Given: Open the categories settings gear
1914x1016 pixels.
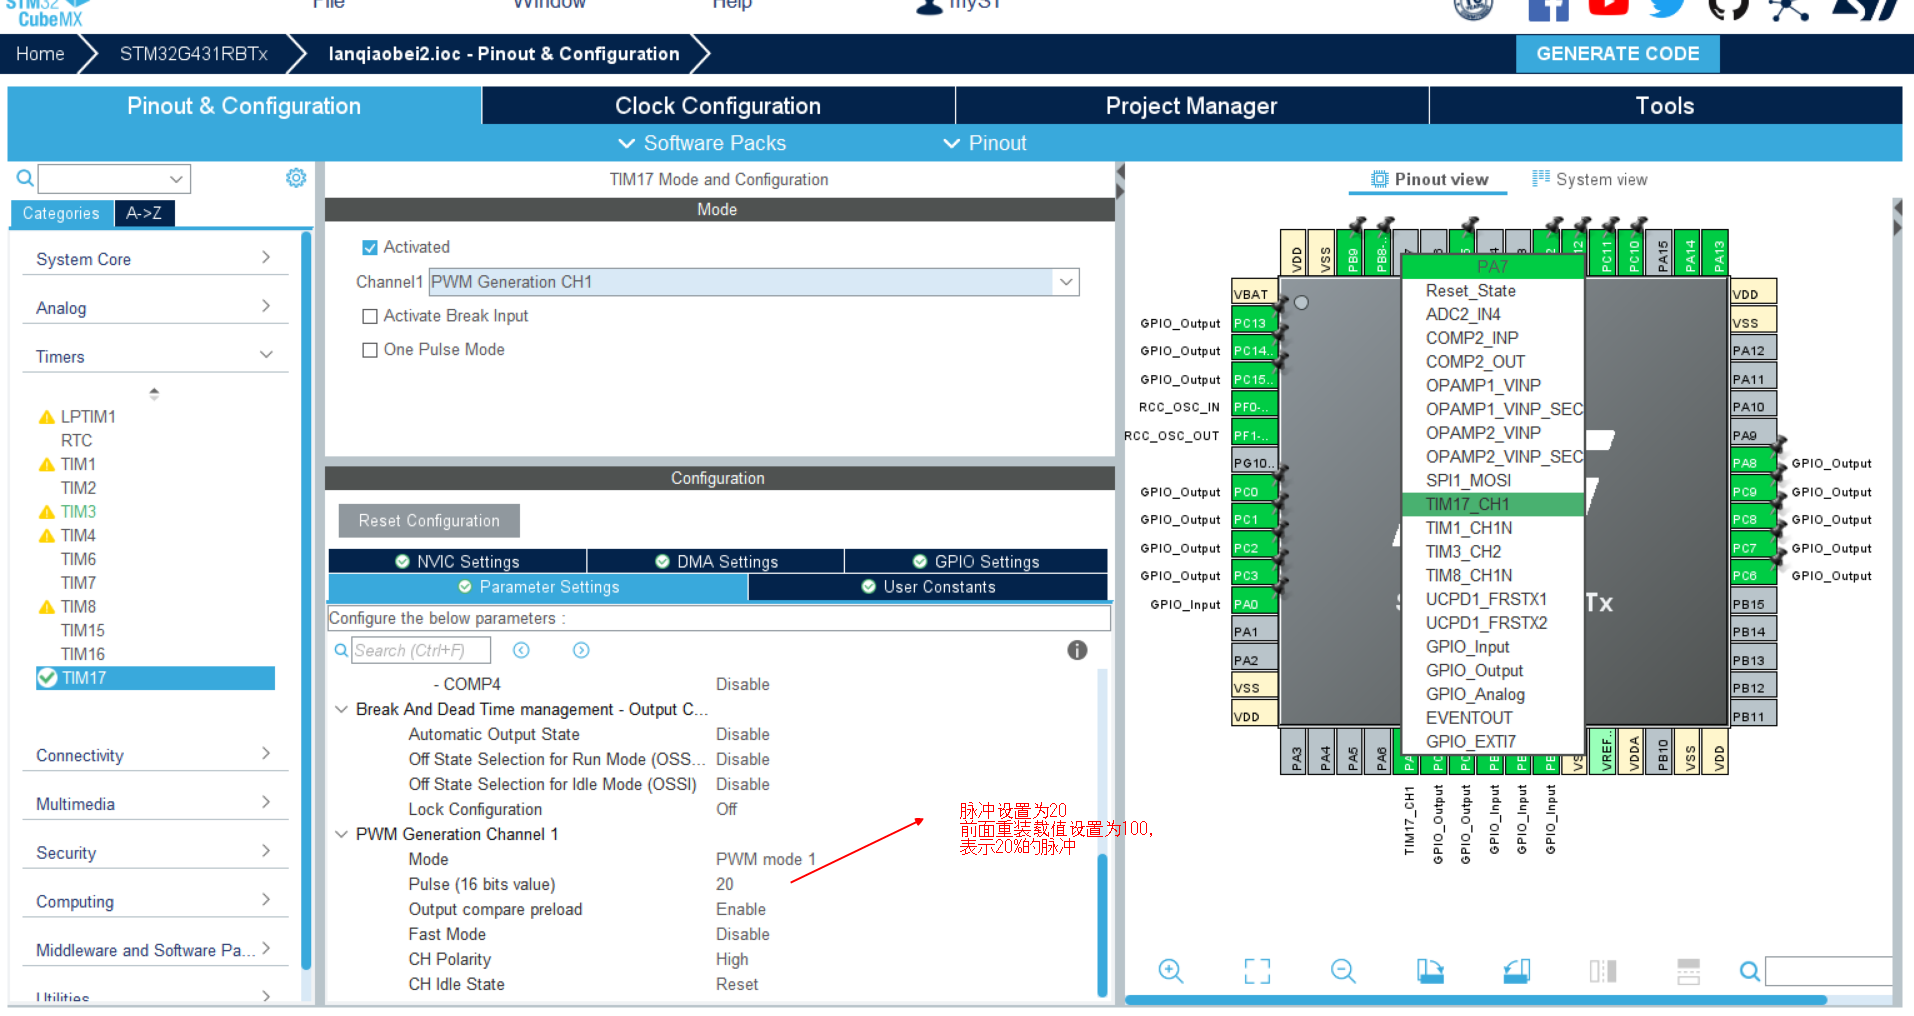Looking at the screenshot, I should click(x=296, y=178).
